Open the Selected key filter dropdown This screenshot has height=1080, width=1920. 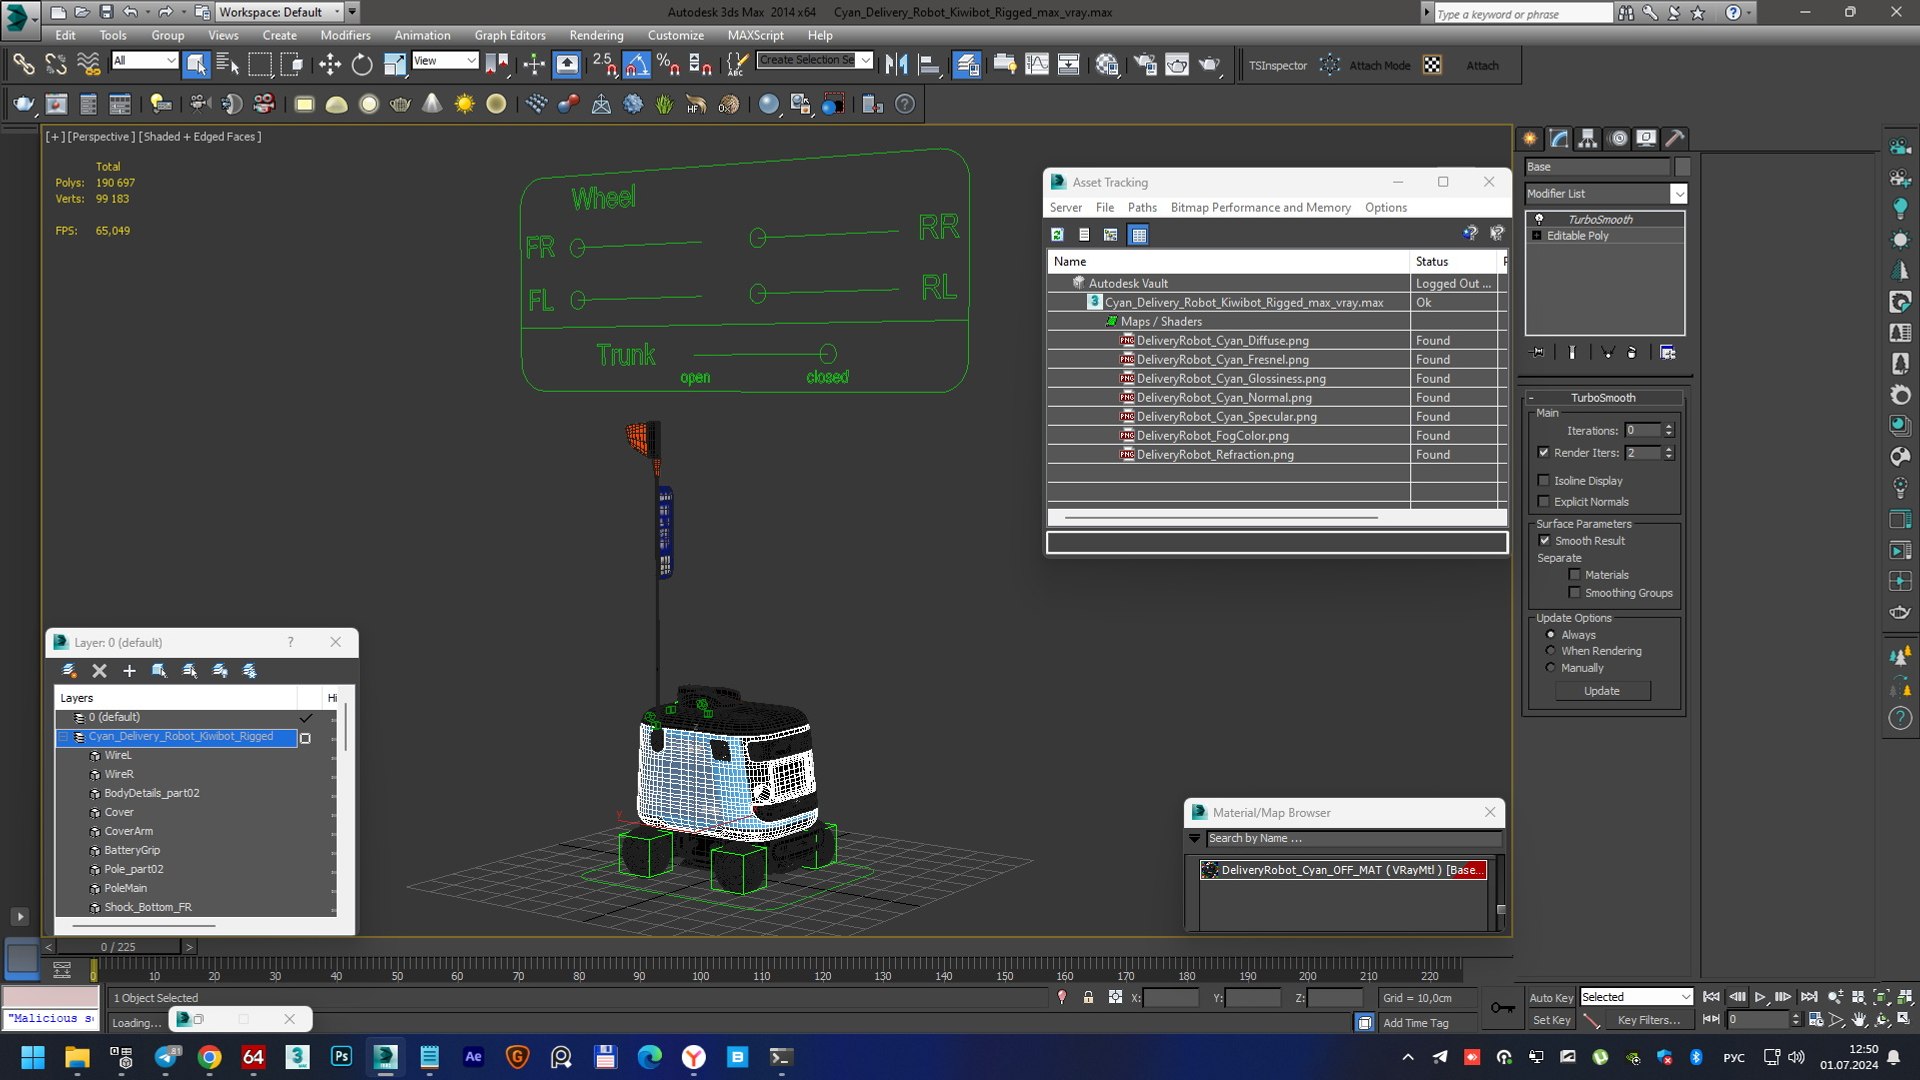click(1685, 997)
